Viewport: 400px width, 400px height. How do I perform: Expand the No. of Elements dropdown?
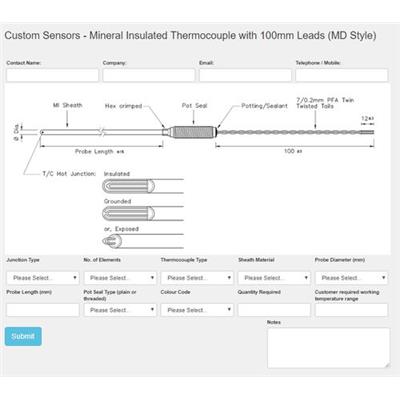tap(120, 278)
